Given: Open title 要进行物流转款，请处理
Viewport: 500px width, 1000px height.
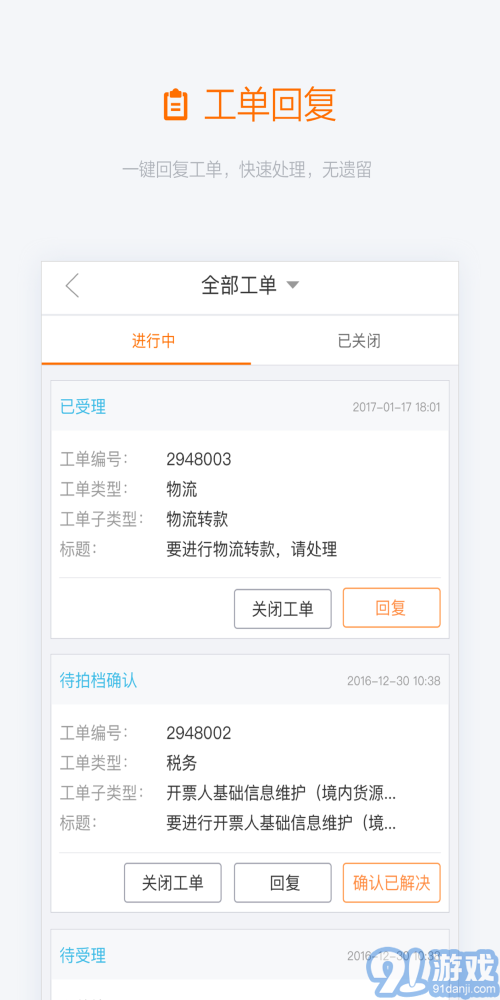Looking at the screenshot, I should 252,548.
